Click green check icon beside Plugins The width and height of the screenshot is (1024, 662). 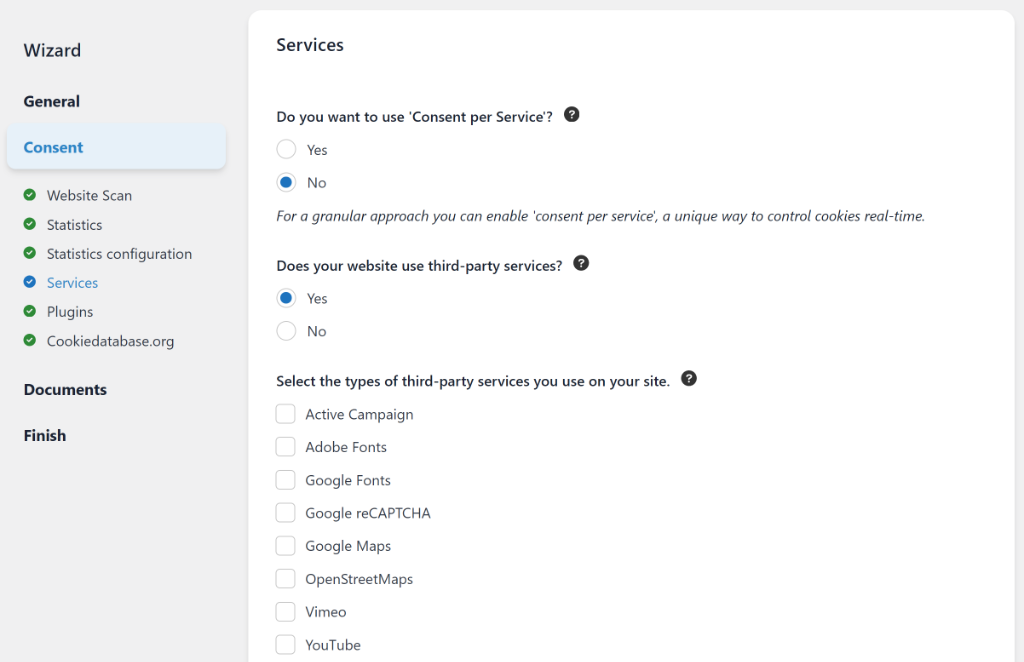31,311
